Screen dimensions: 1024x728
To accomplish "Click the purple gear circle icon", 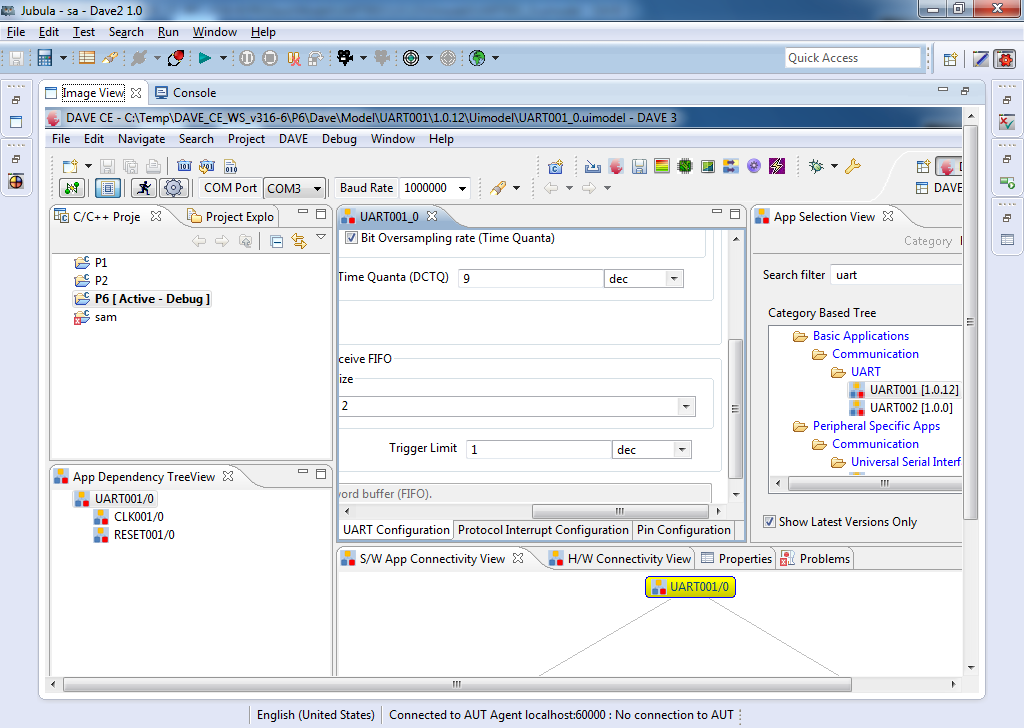I will pyautogui.click(x=754, y=166).
